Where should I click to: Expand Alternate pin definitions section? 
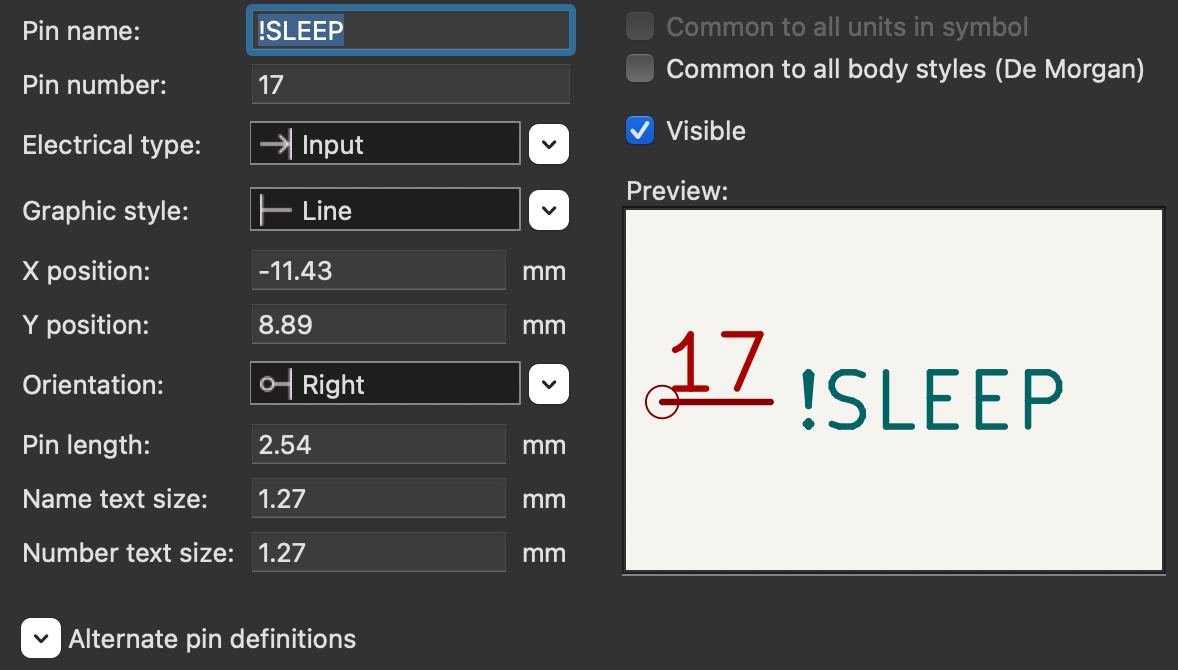click(x=41, y=638)
